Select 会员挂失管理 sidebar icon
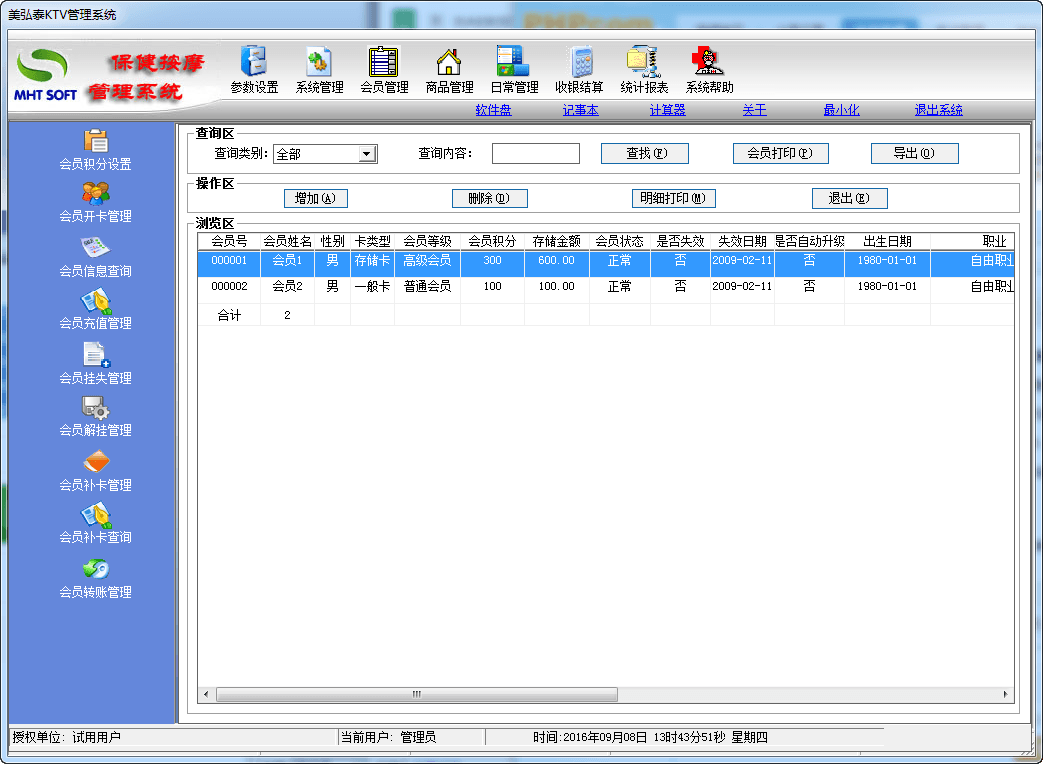The width and height of the screenshot is (1043, 764). (x=95, y=355)
